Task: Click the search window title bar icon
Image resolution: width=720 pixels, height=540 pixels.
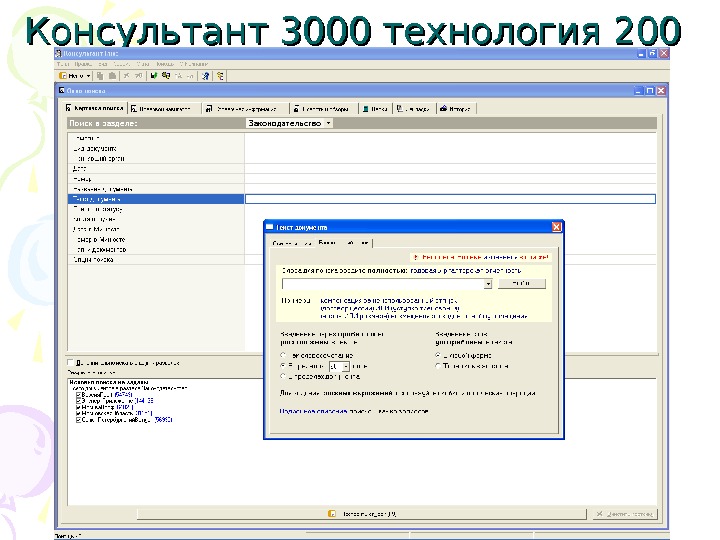Action: (62, 90)
